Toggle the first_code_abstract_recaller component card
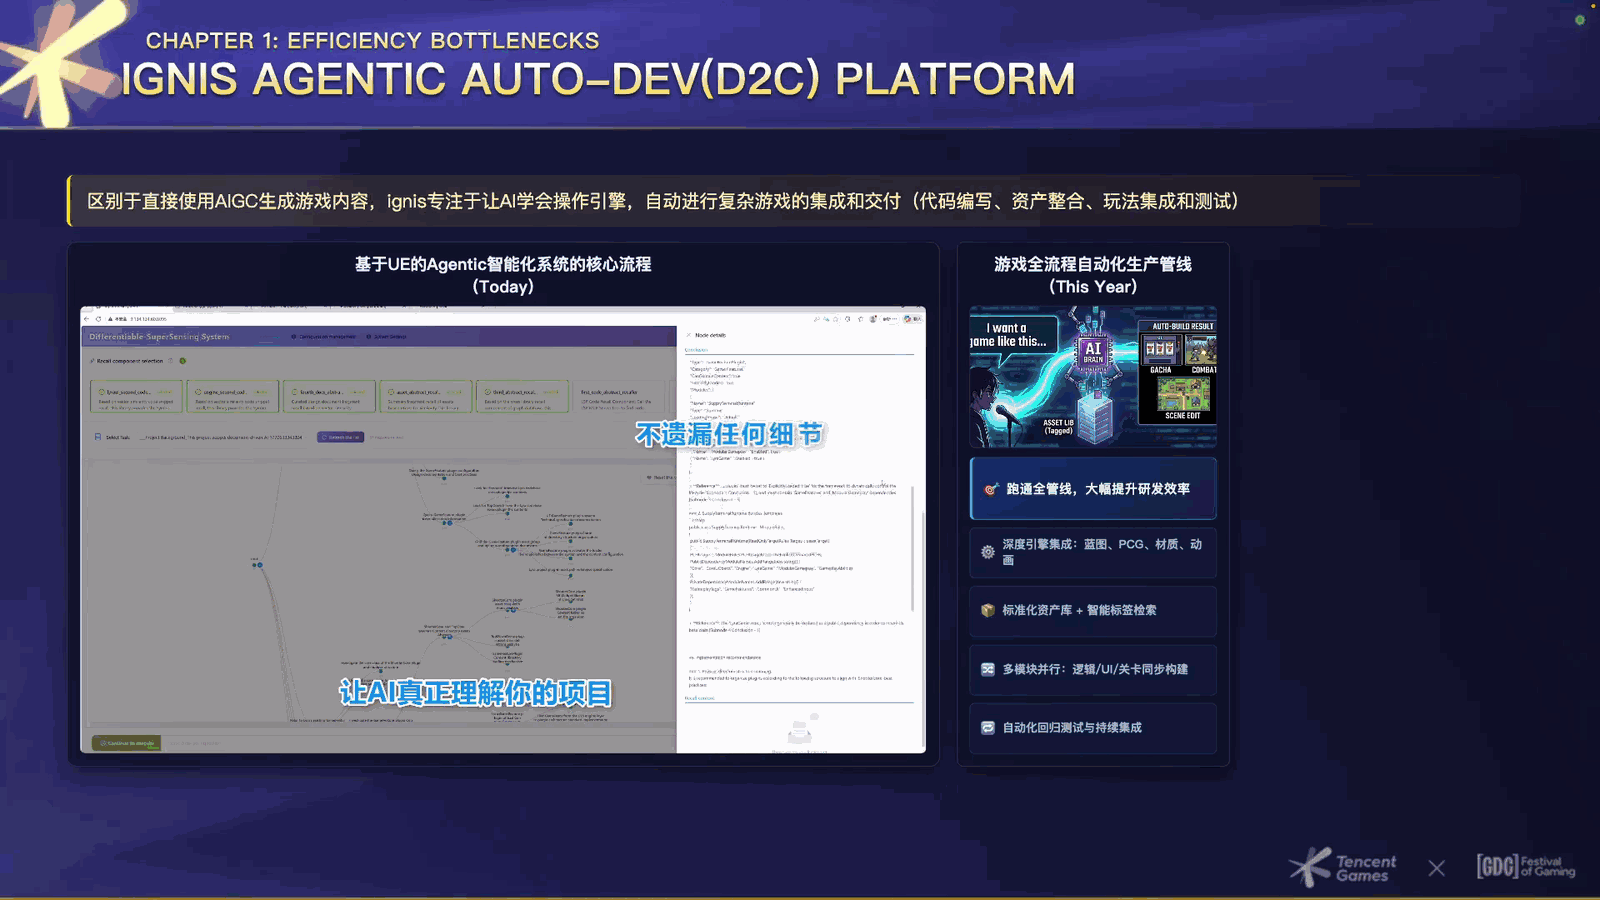1600x900 pixels. (618, 396)
